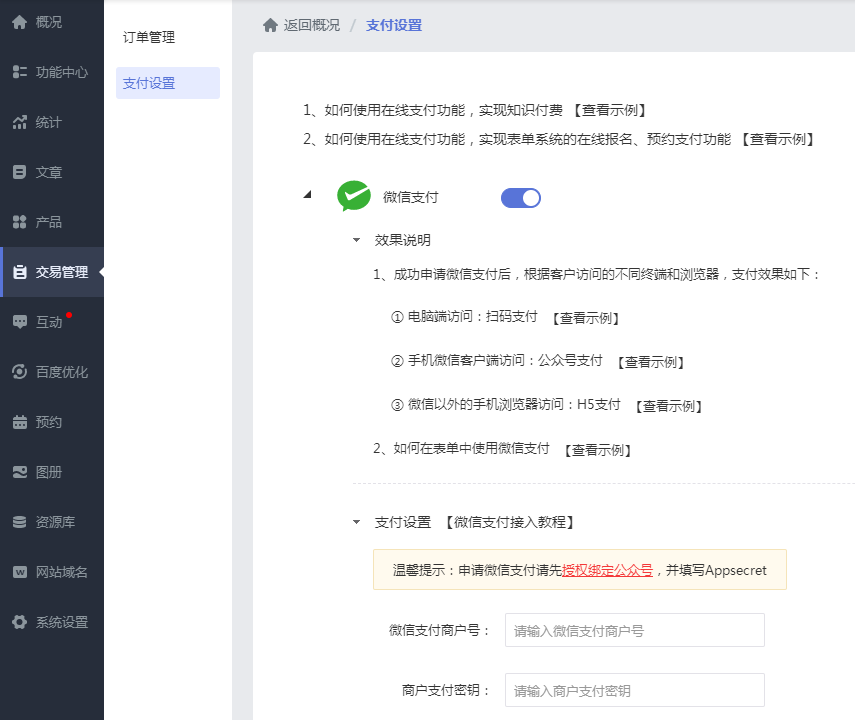Click the 统计 chart icon
The image size is (855, 720).
tap(20, 122)
